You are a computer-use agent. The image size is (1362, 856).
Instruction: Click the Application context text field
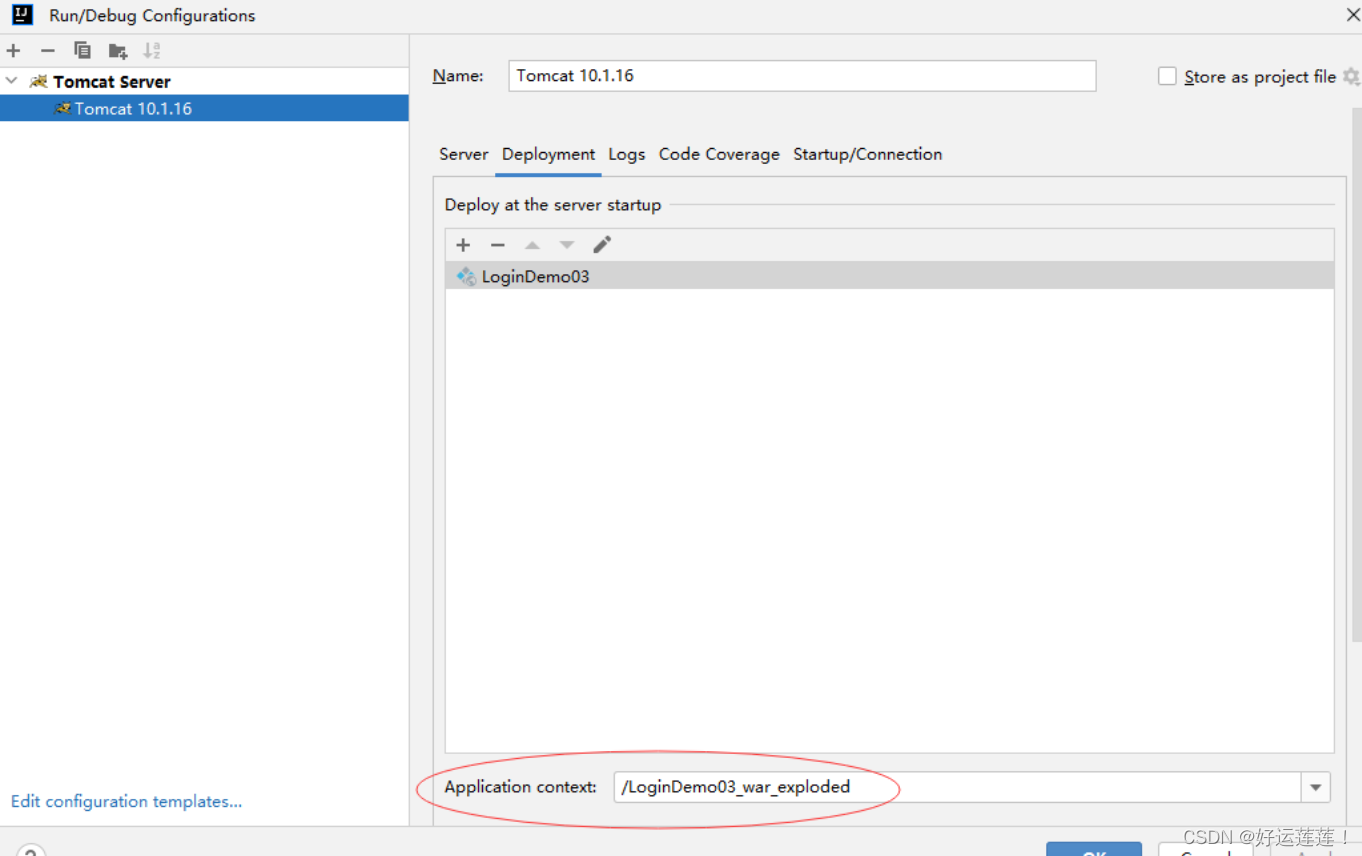[x=957, y=787]
